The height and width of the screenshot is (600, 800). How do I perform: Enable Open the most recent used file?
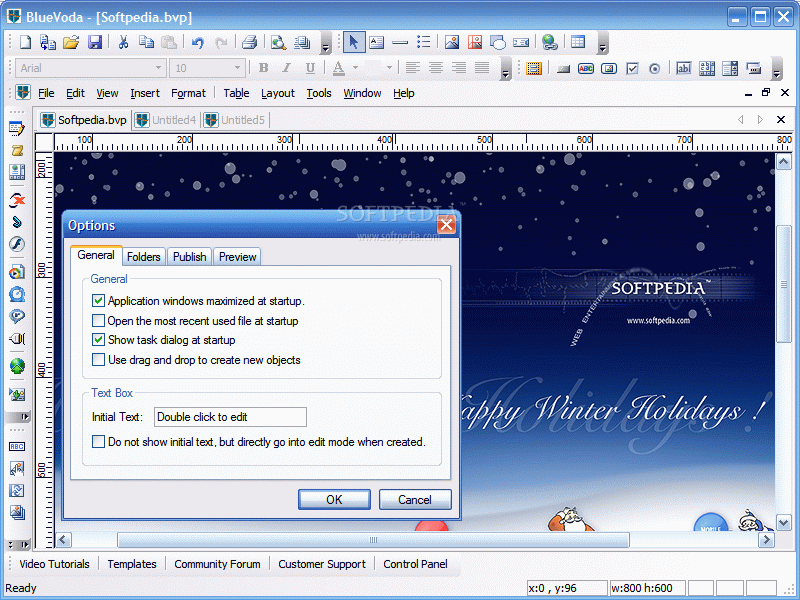(98, 321)
